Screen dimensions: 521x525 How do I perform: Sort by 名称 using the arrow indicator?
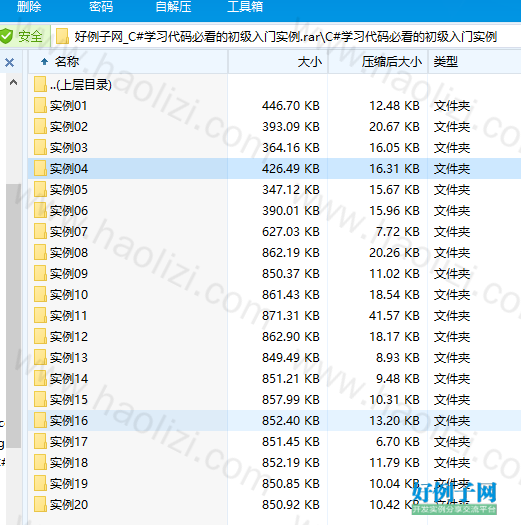pyautogui.click(x=44, y=62)
